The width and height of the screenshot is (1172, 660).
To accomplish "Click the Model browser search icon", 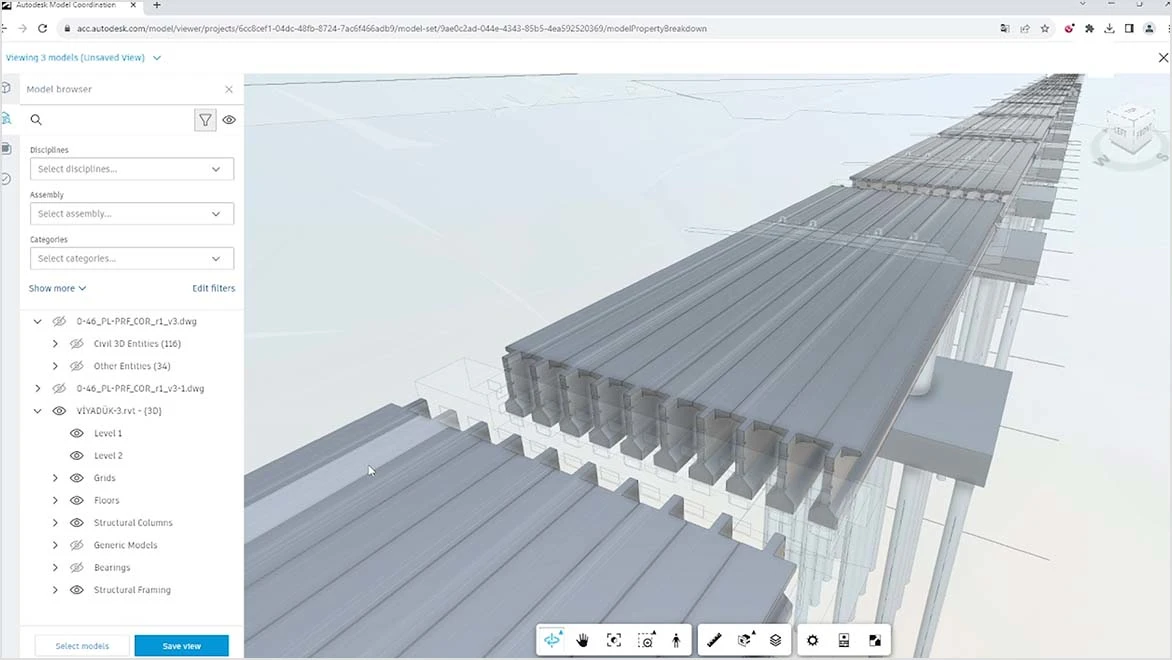I will click(x=36, y=119).
